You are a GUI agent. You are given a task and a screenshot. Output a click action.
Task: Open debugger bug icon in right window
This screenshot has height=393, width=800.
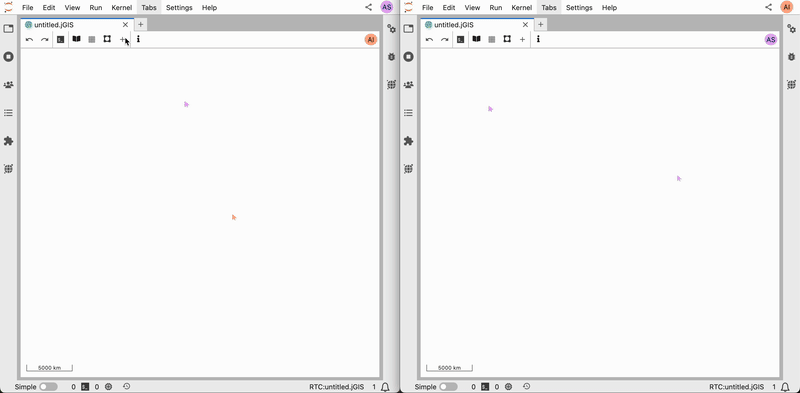pos(791,57)
